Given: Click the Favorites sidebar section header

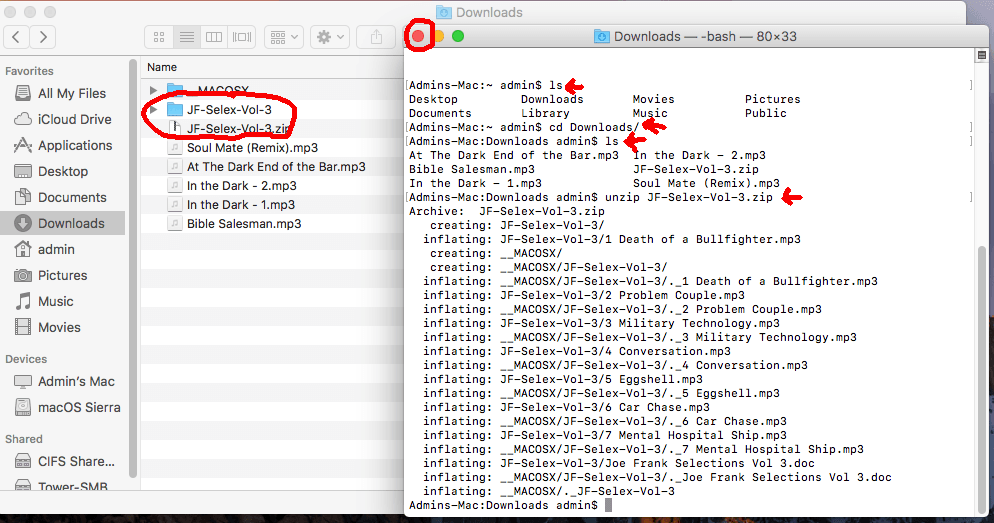Looking at the screenshot, I should (x=29, y=71).
